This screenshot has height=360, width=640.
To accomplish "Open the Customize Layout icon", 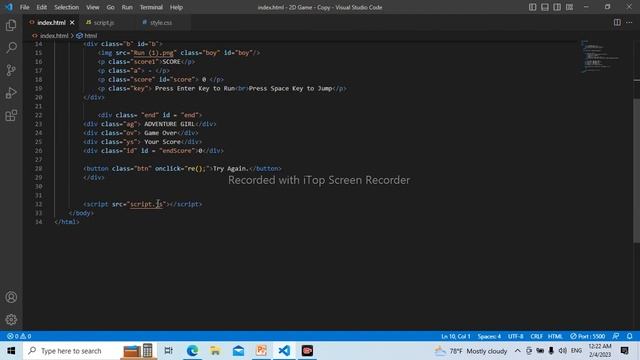I will click(569, 7).
